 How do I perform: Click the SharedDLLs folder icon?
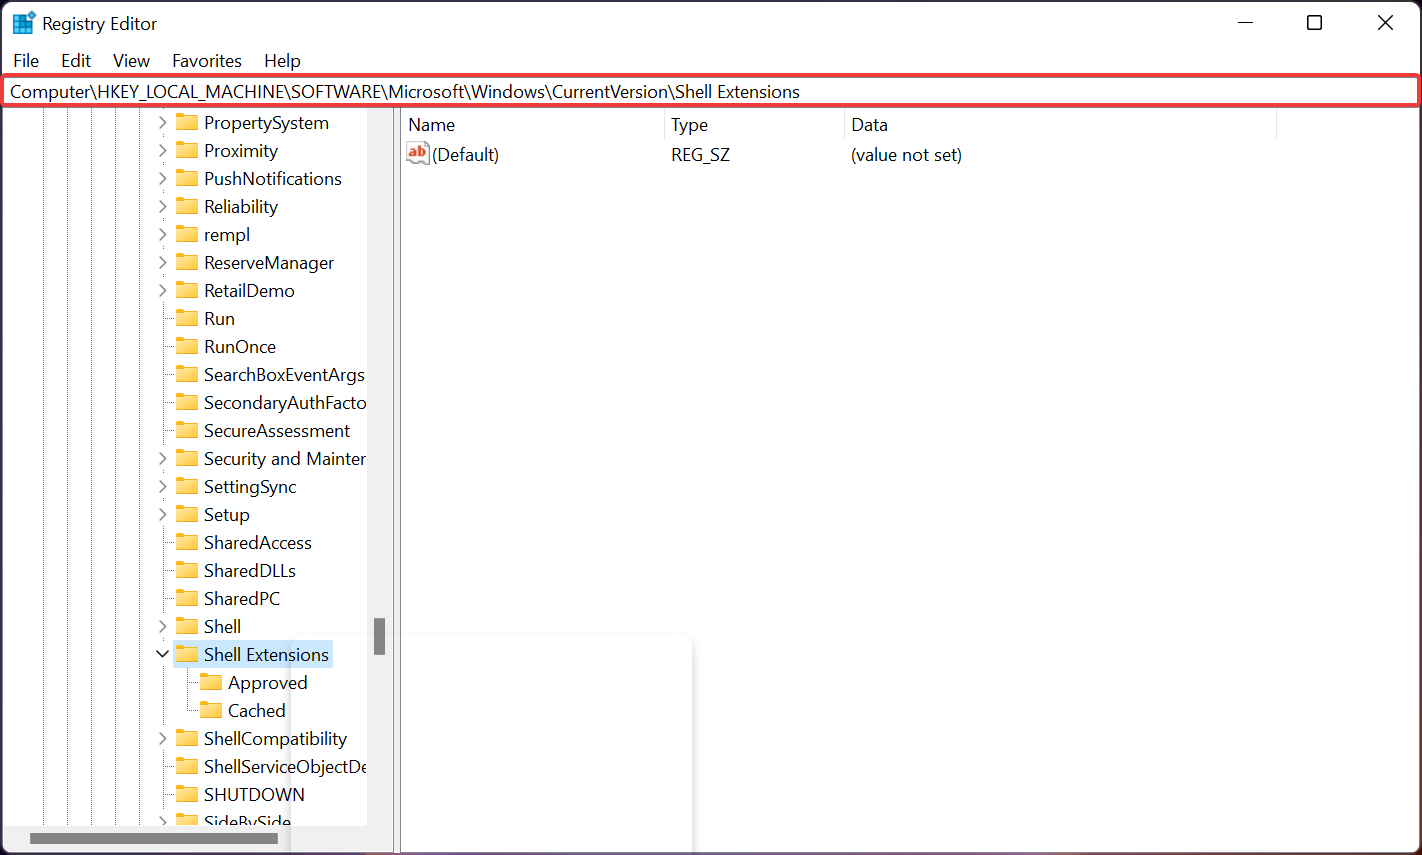pyautogui.click(x=187, y=570)
